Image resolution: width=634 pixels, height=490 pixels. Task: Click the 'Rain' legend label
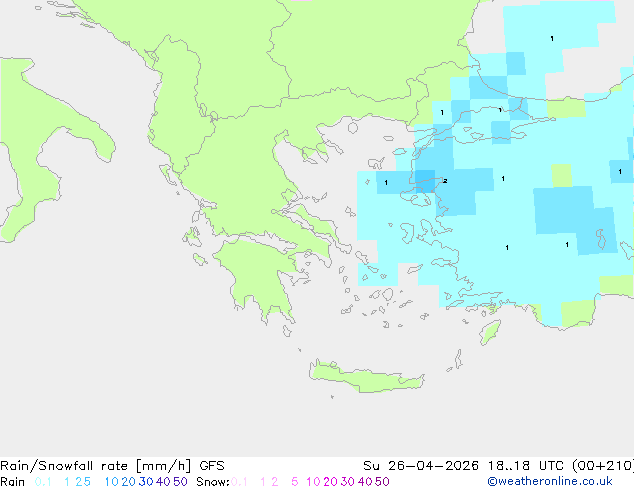[13, 482]
